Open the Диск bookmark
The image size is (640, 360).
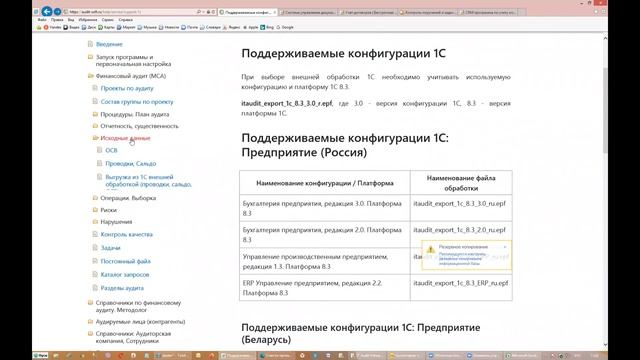[89, 27]
